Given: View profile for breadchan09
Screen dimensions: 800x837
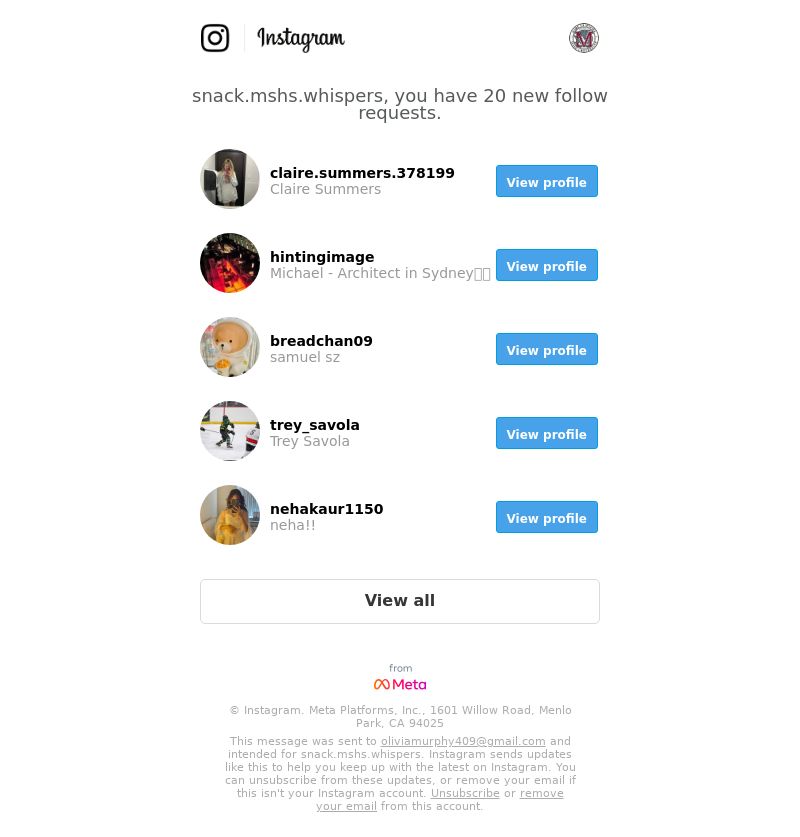Looking at the screenshot, I should click(546, 349).
